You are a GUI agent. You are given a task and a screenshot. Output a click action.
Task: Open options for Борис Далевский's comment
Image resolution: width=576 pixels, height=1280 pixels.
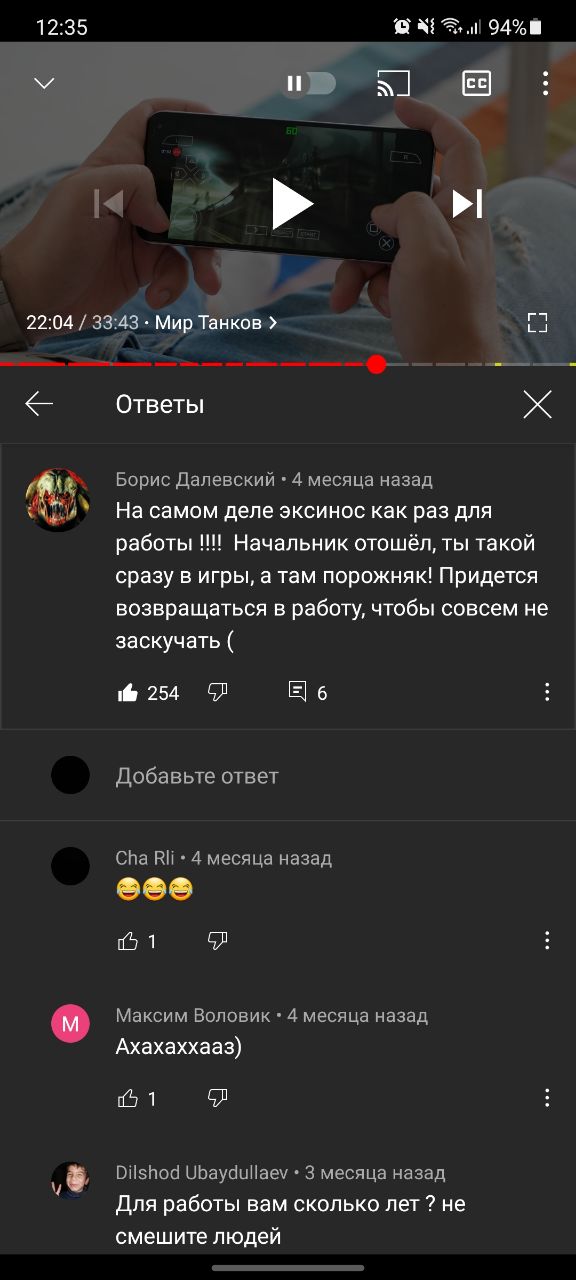pyautogui.click(x=547, y=692)
